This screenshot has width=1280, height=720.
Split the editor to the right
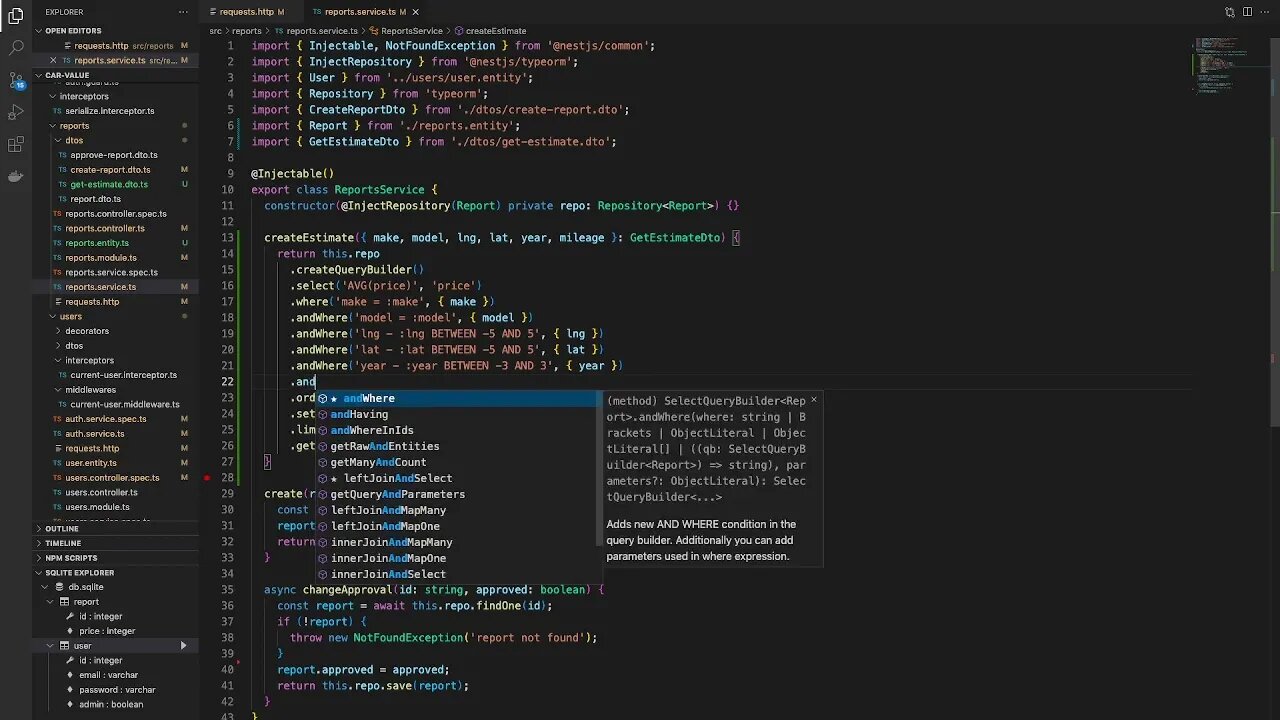pos(1248,12)
